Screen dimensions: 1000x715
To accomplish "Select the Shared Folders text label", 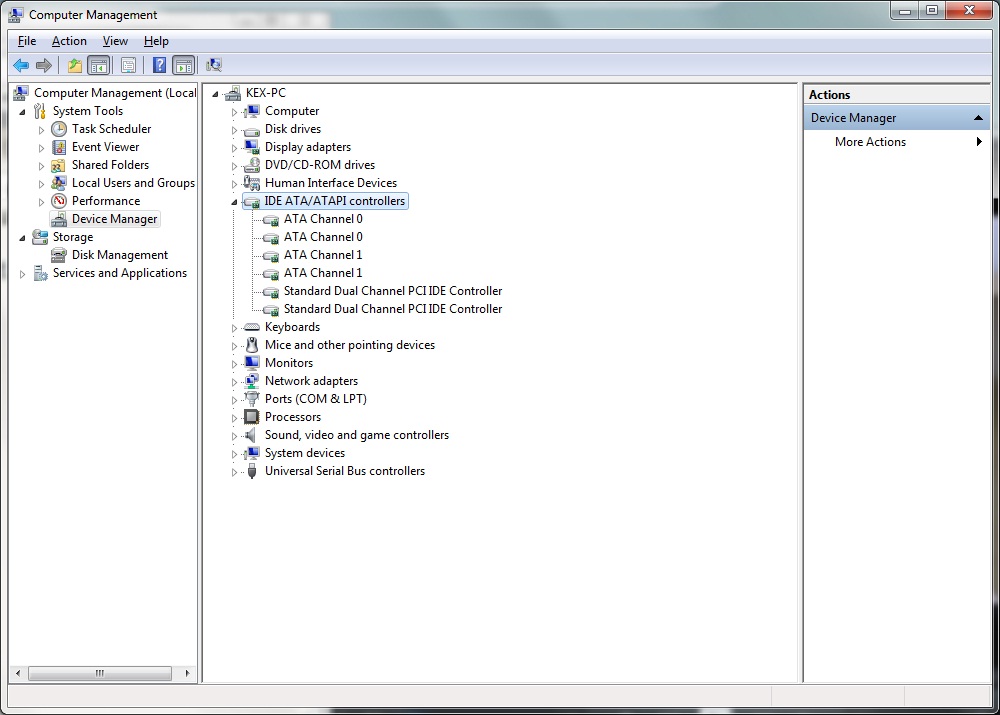I will (110, 165).
